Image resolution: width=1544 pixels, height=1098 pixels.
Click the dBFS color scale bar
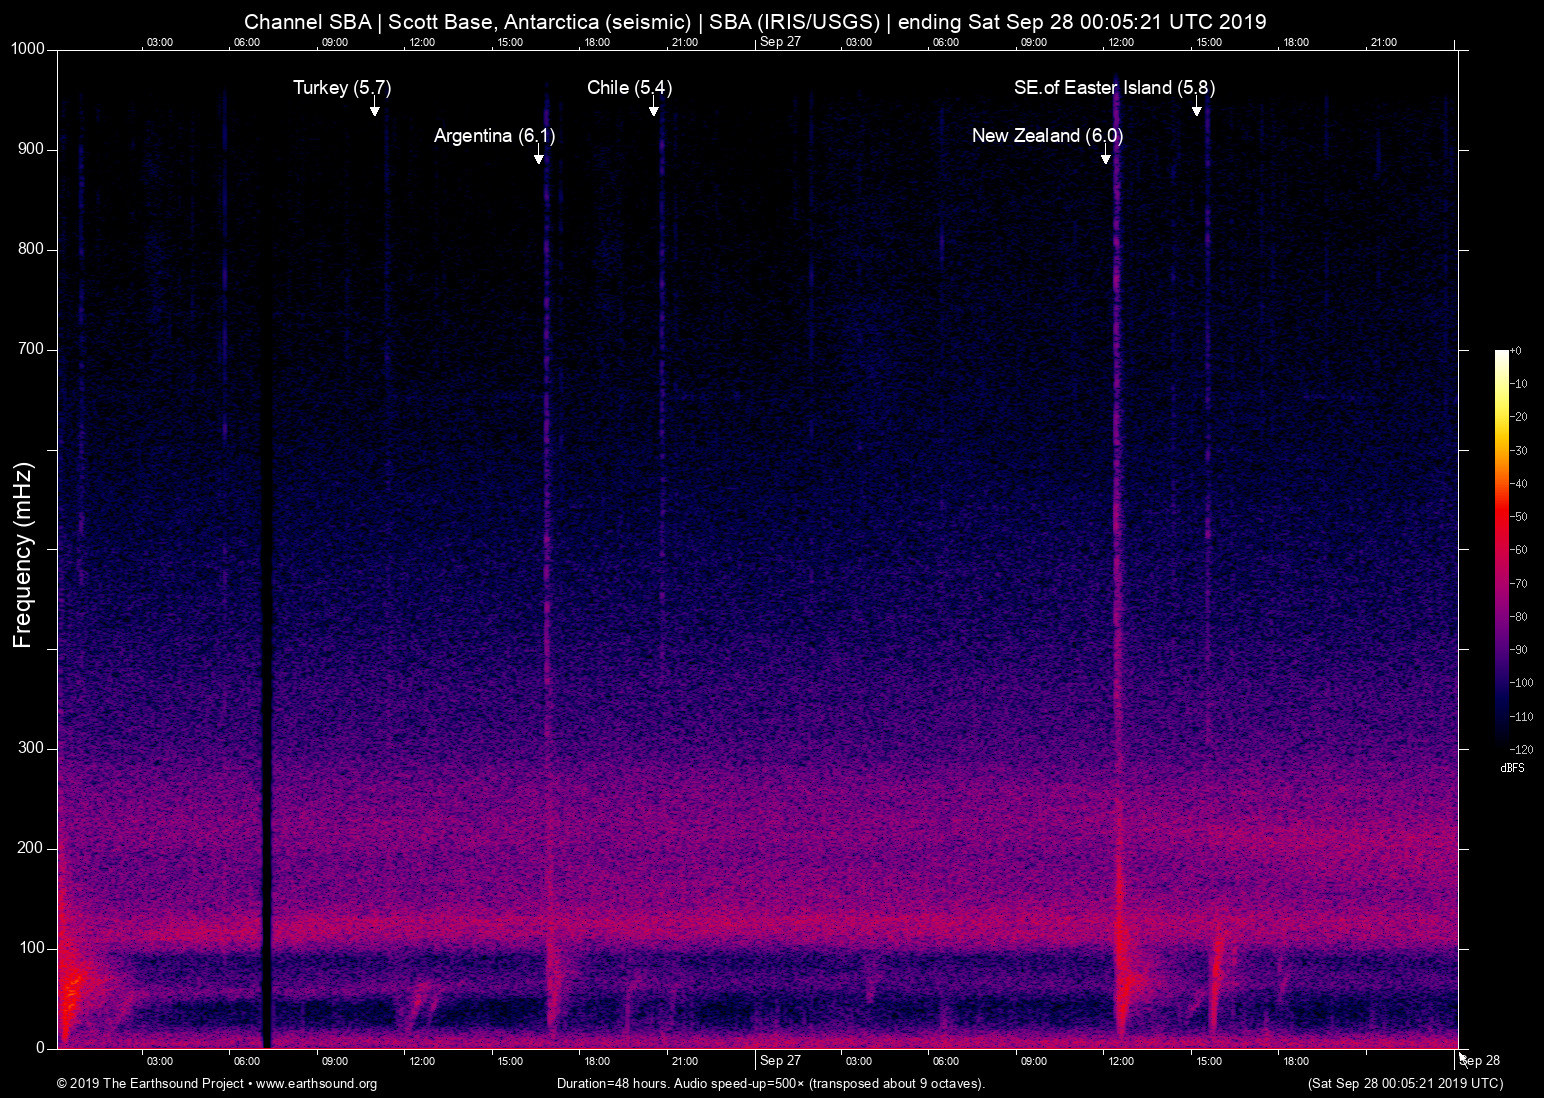(x=1501, y=548)
